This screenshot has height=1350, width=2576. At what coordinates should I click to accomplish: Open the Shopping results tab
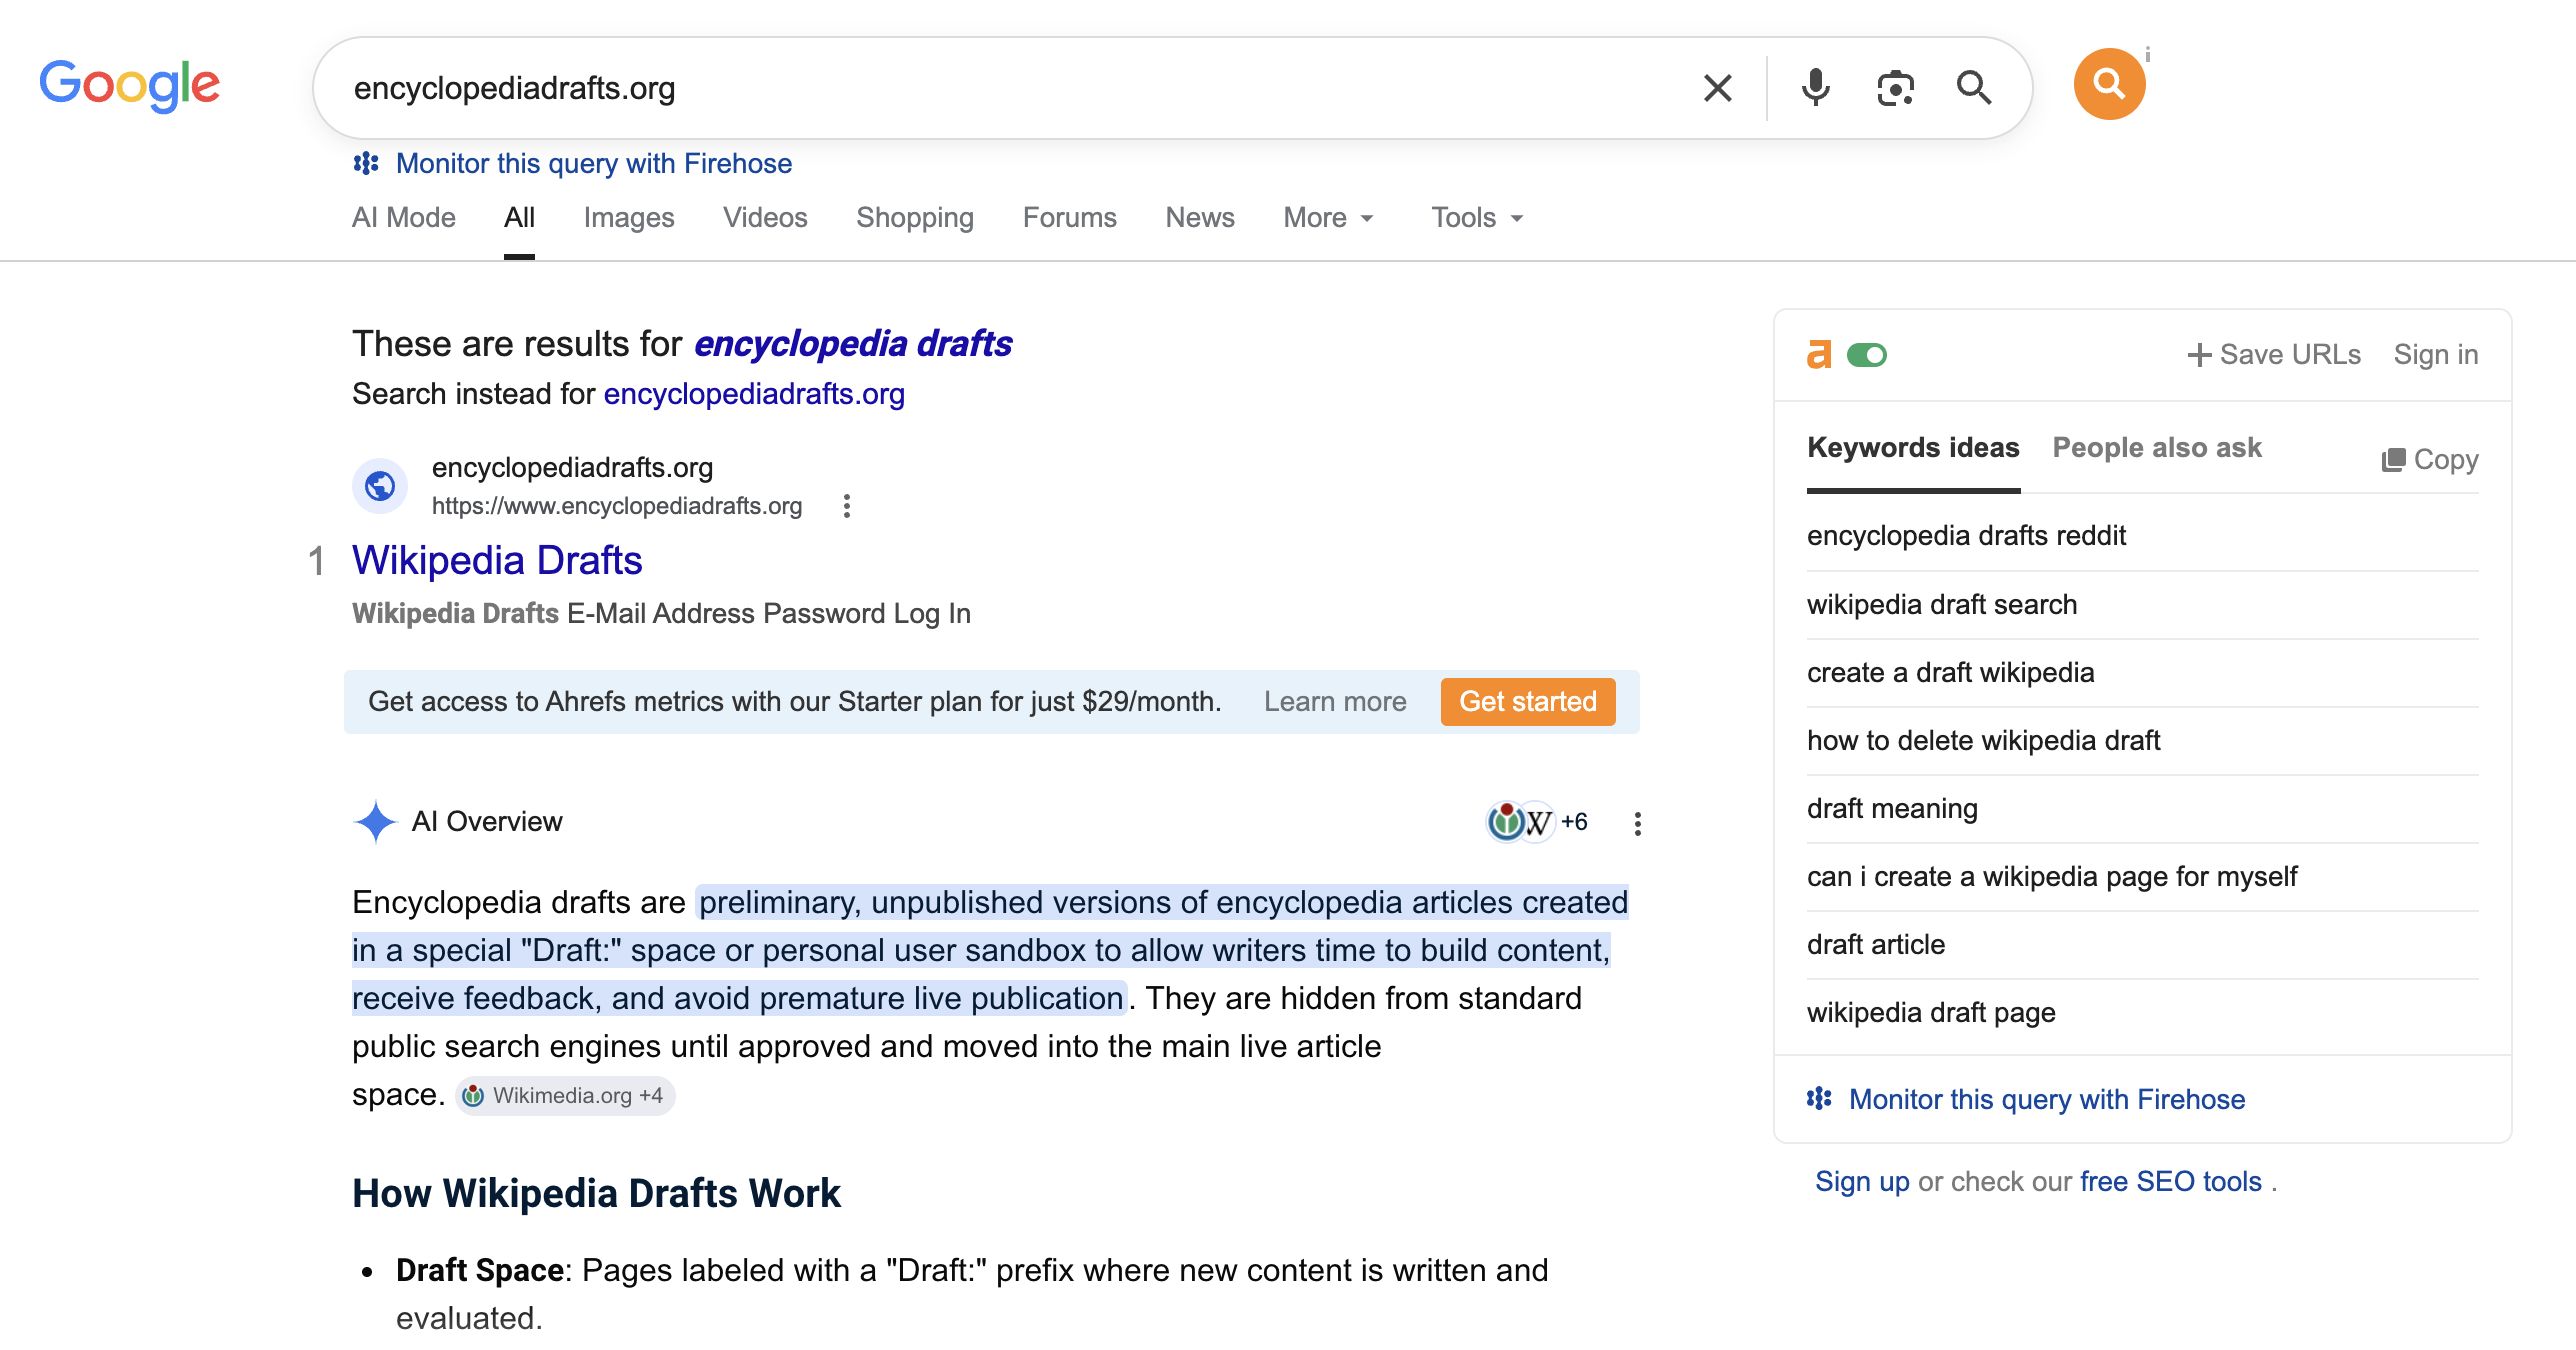click(915, 218)
